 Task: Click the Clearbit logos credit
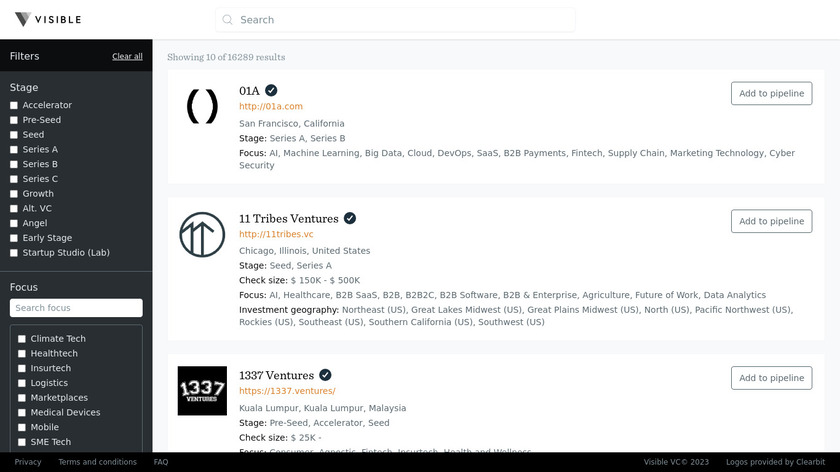[x=775, y=462]
